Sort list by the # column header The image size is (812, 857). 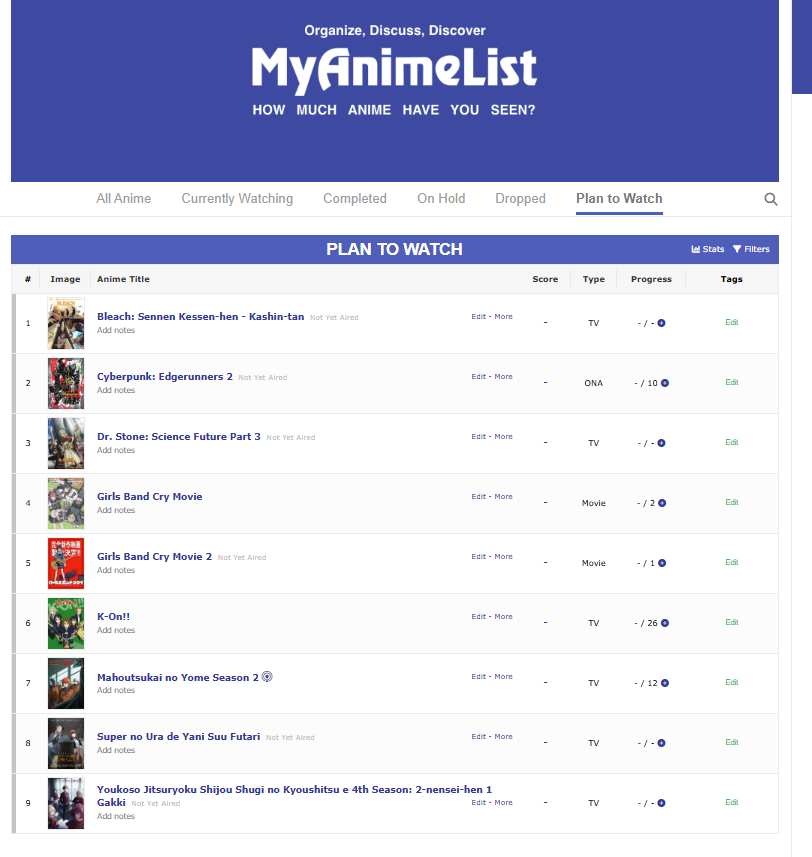pyautogui.click(x=28, y=279)
